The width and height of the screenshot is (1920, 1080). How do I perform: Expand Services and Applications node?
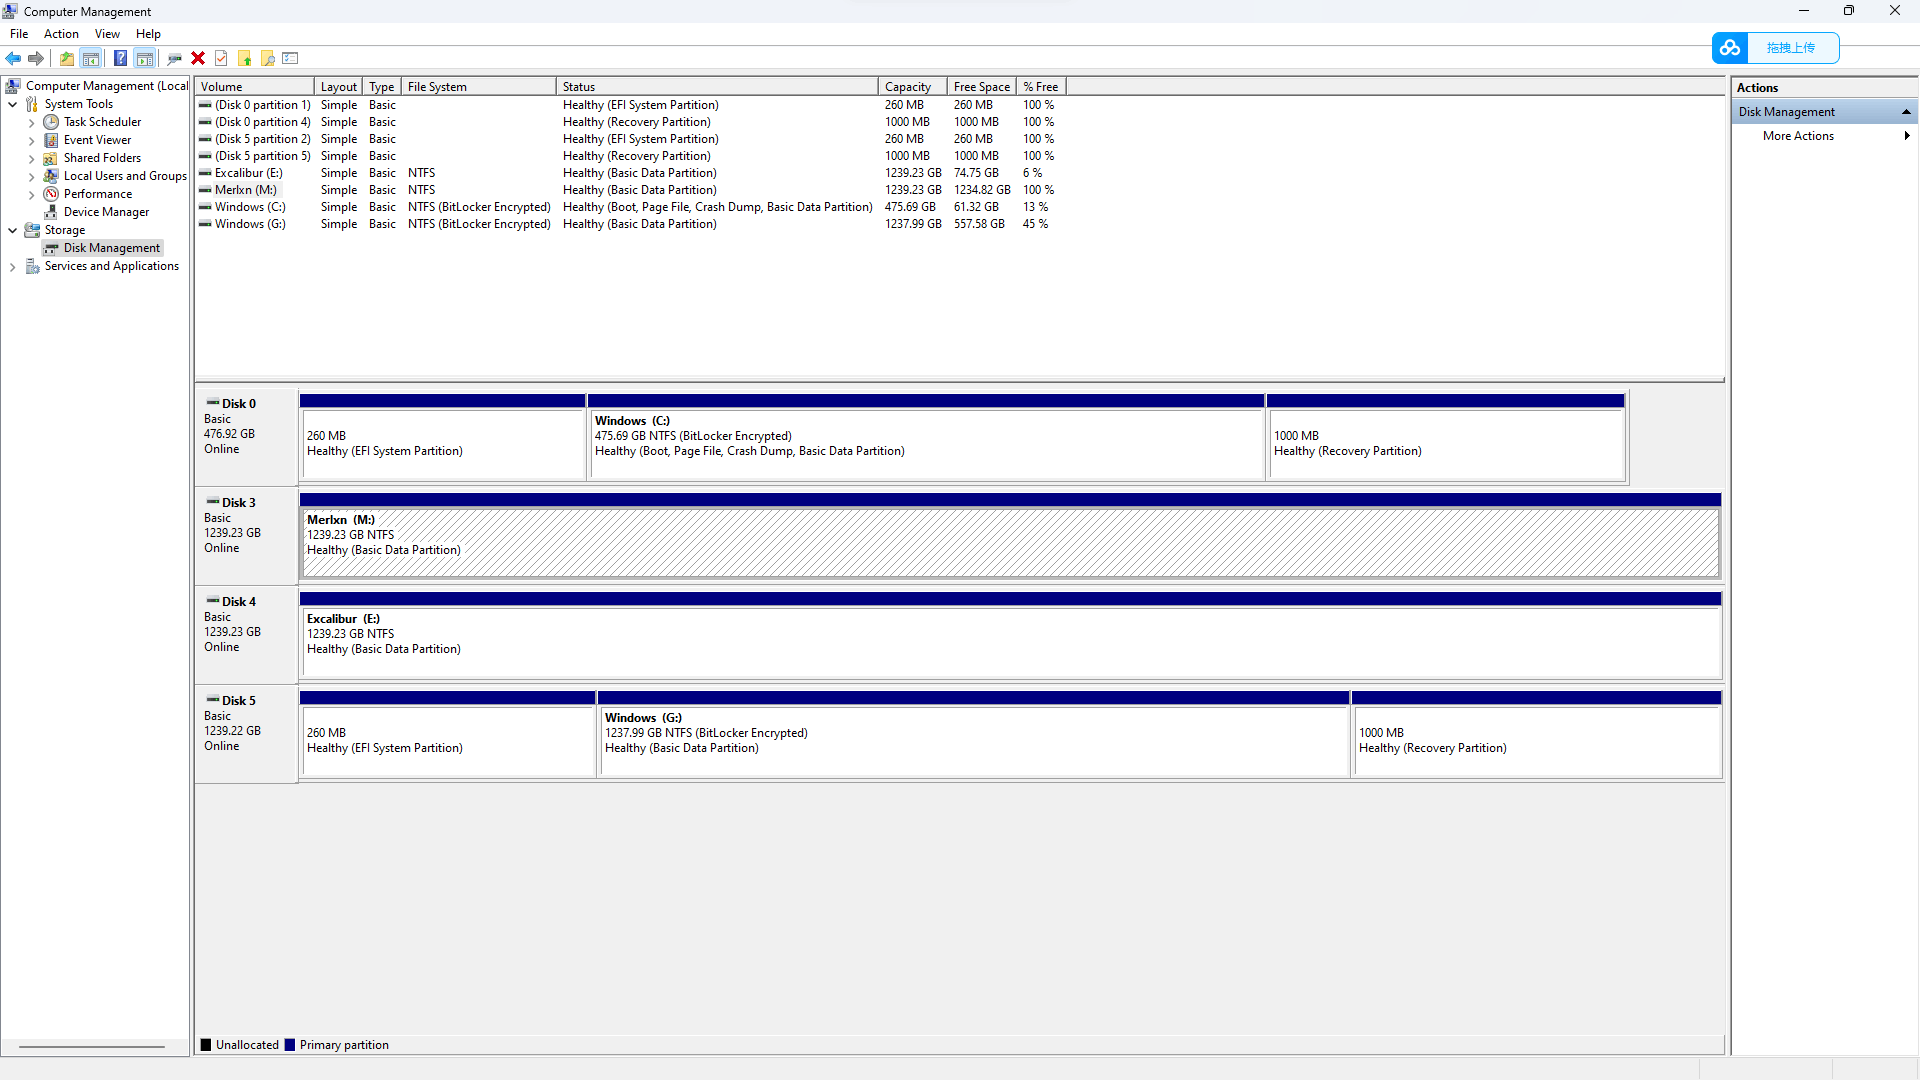click(12, 266)
